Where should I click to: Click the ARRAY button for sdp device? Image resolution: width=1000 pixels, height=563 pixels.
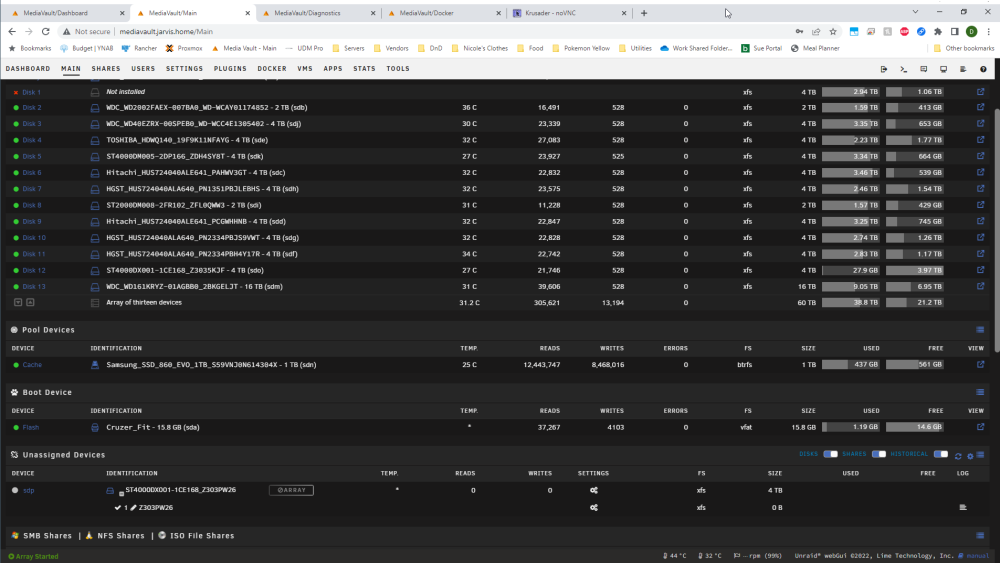(x=291, y=490)
